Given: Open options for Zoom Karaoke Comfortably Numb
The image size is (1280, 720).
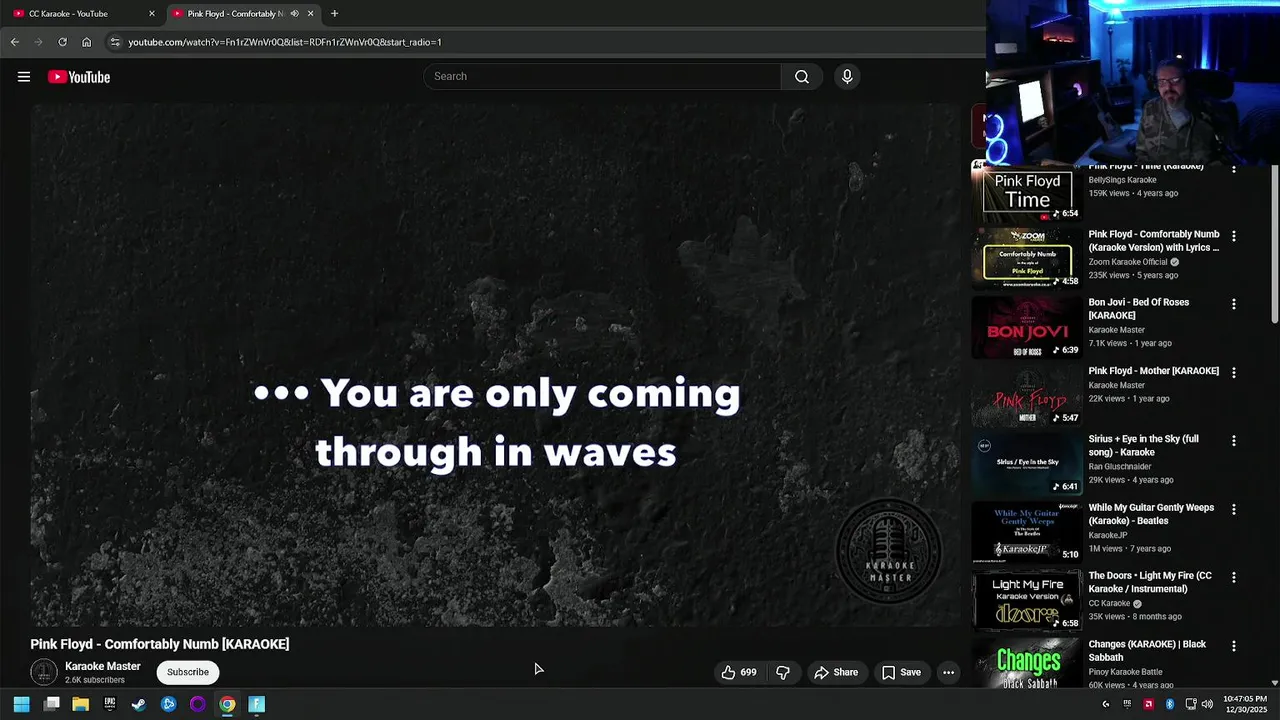Looking at the screenshot, I should click(x=1233, y=236).
